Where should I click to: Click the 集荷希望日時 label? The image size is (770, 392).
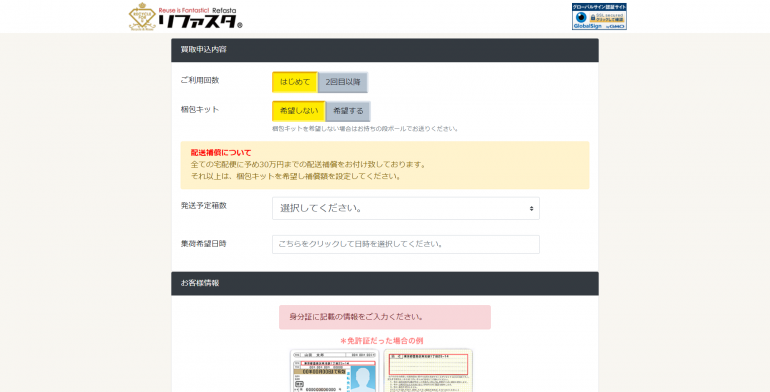click(204, 243)
